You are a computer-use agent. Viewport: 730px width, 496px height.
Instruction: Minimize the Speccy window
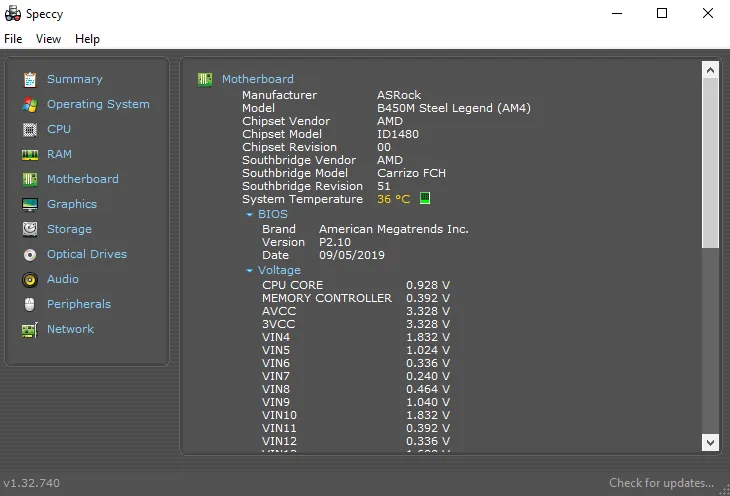click(617, 14)
